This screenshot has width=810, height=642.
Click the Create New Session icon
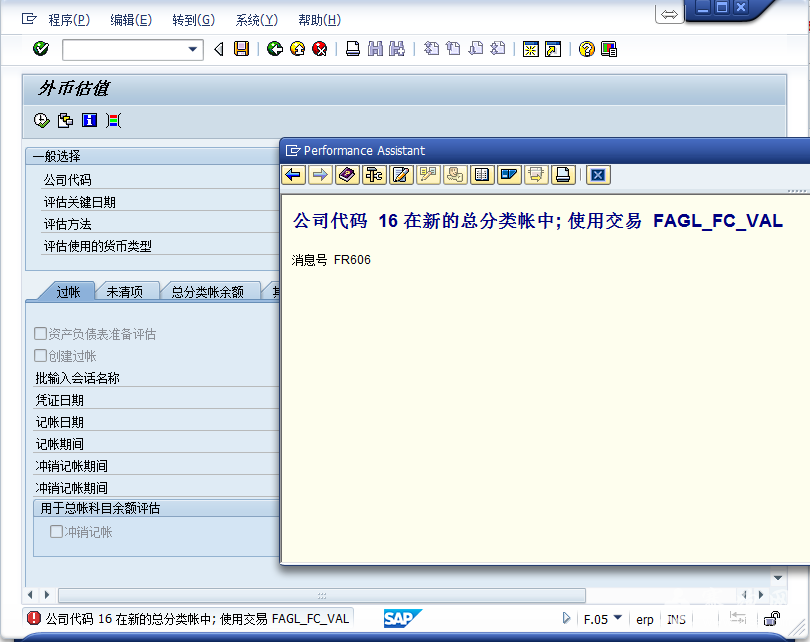[531, 49]
